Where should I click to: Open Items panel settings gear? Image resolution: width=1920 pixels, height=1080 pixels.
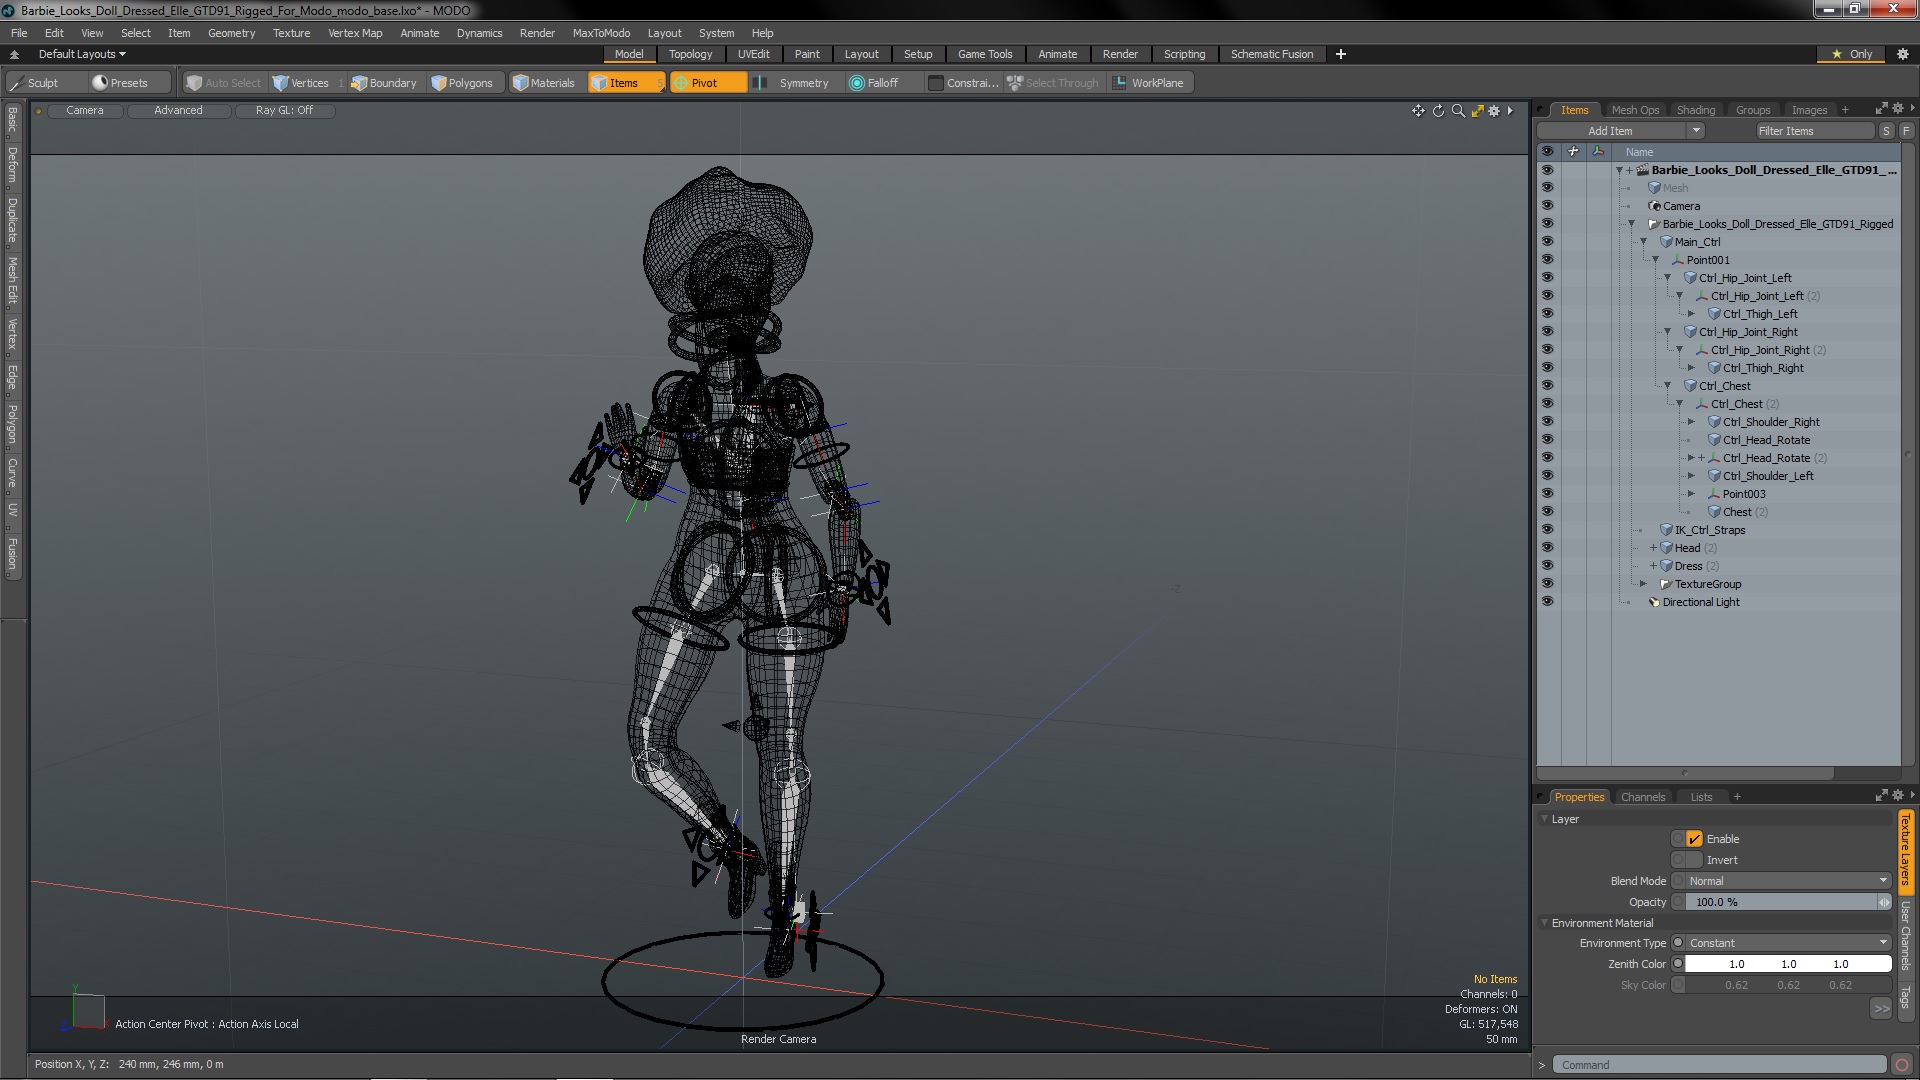click(x=1897, y=108)
